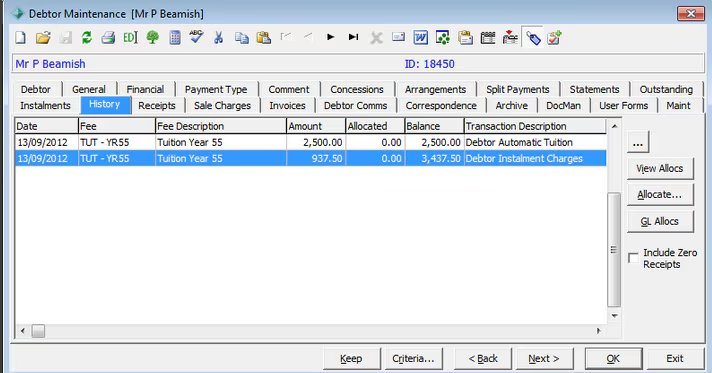712x373 pixels.
Task: Open the DocMan tab
Action: coord(564,105)
